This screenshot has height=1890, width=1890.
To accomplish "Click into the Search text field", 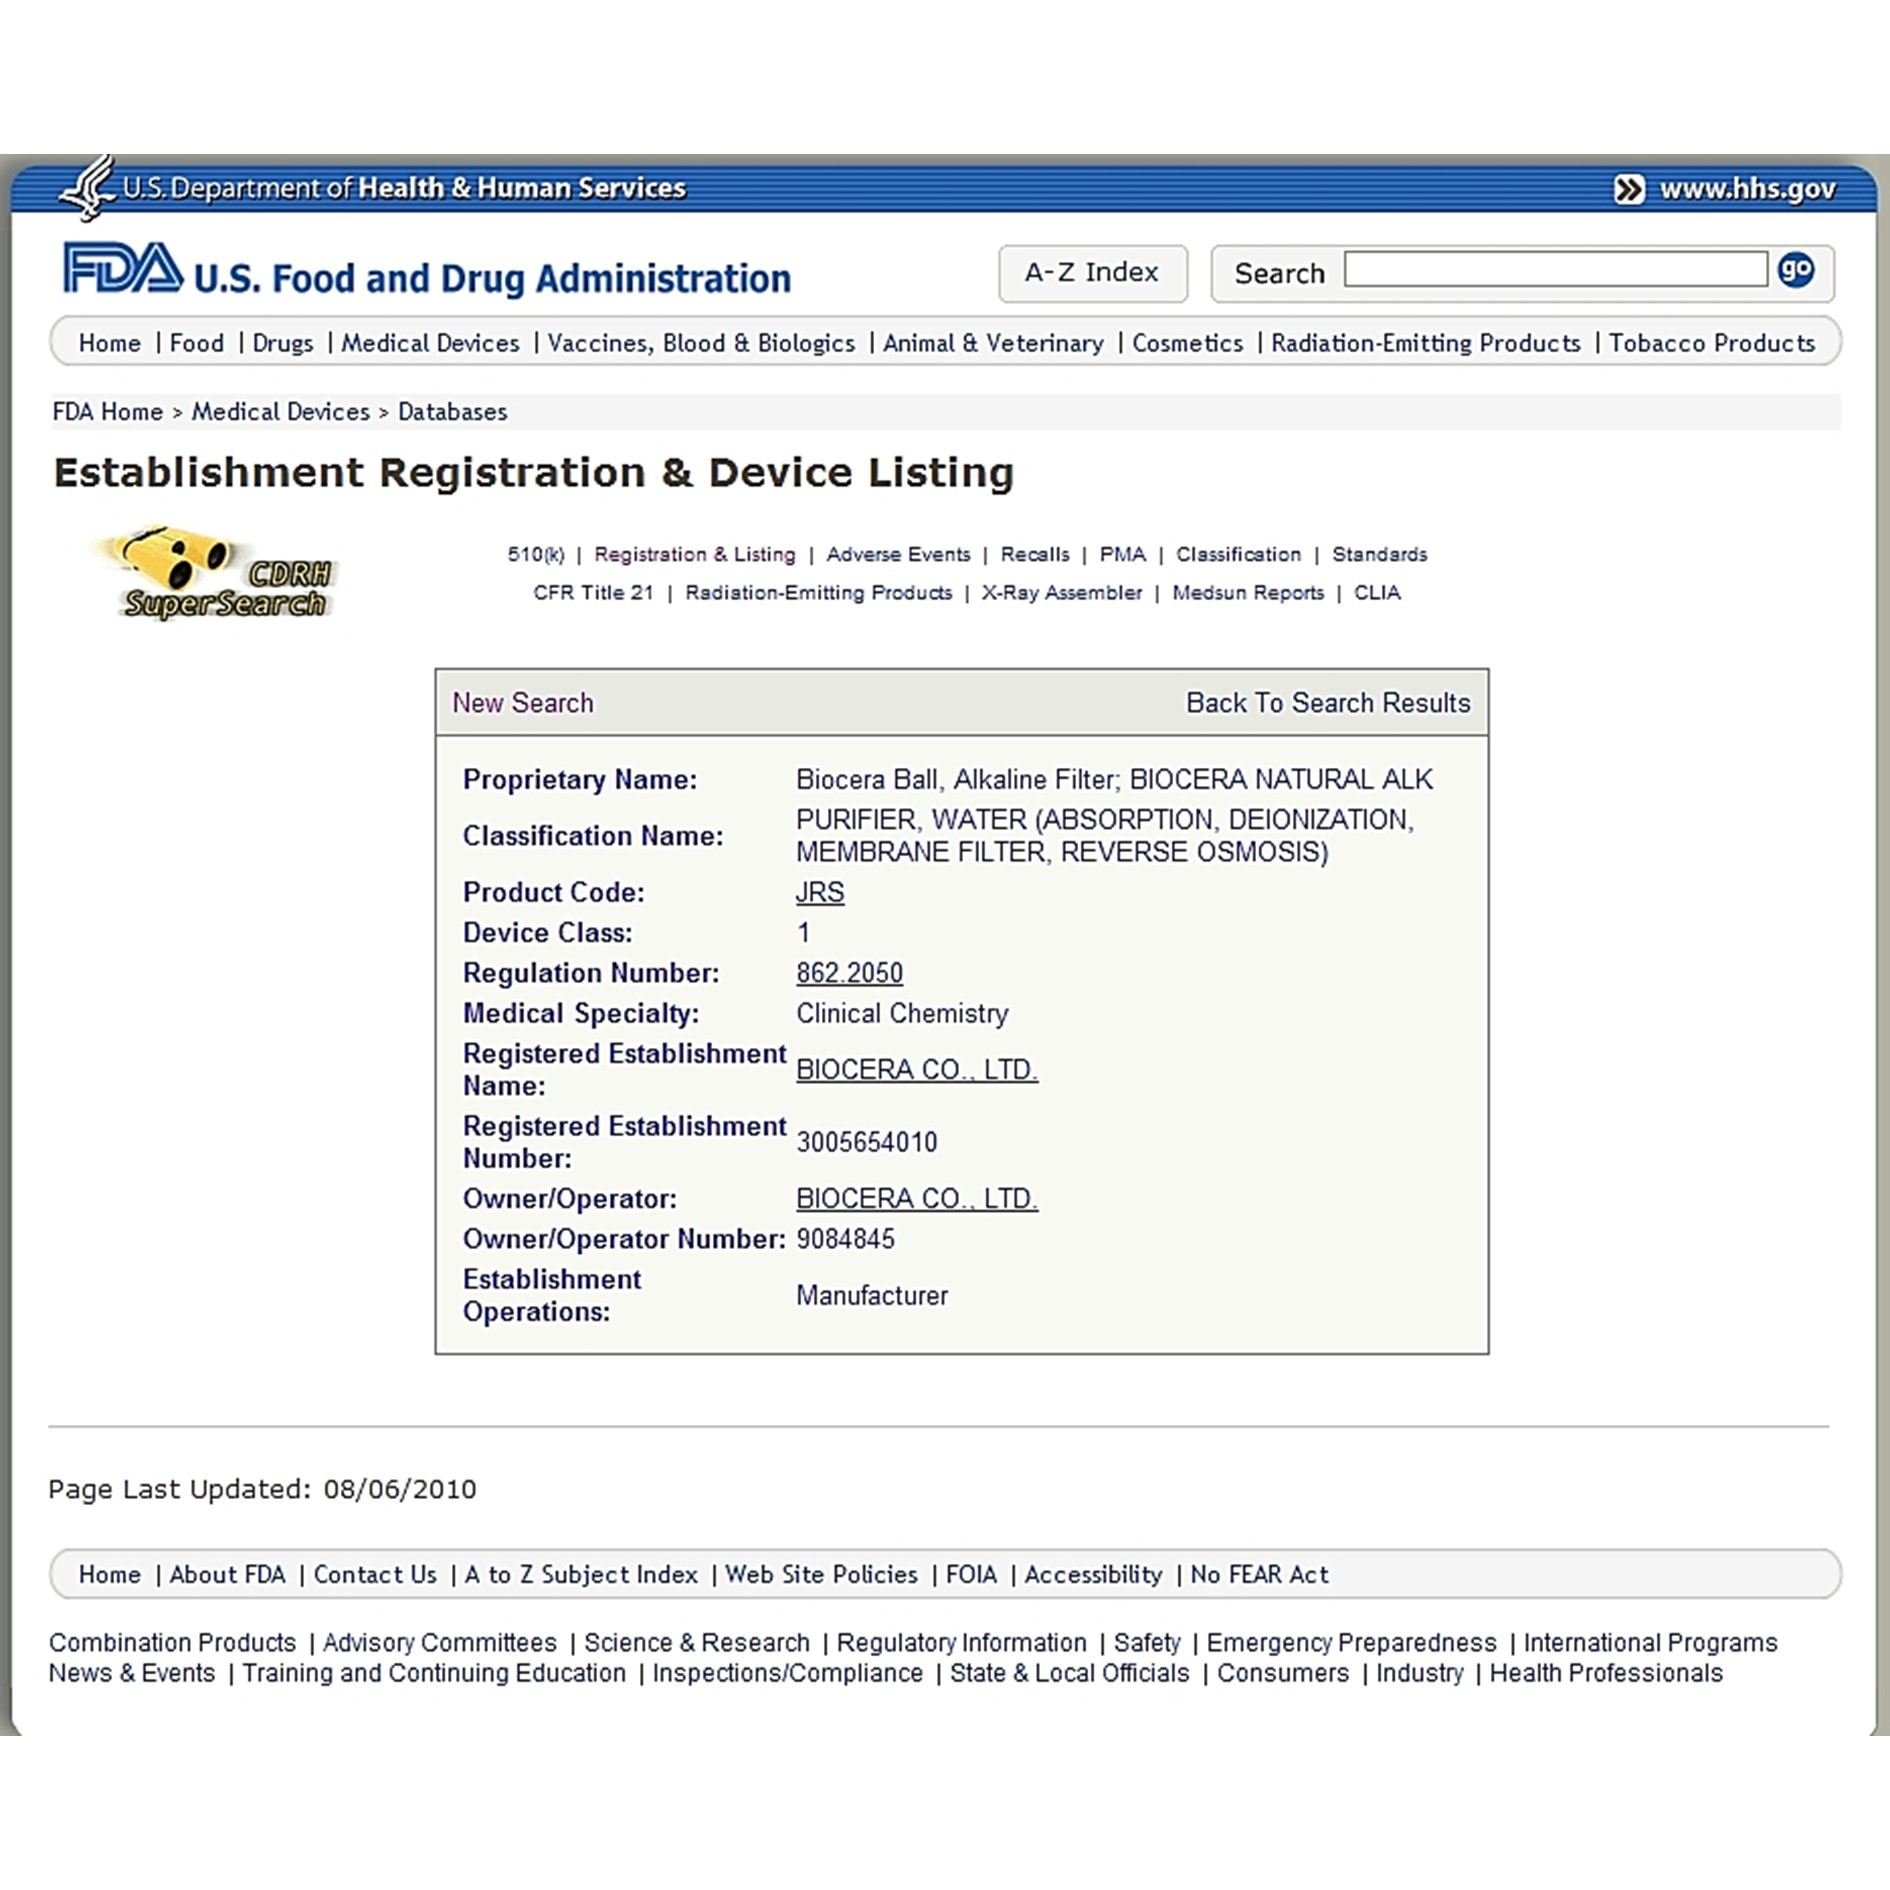I will (1555, 270).
